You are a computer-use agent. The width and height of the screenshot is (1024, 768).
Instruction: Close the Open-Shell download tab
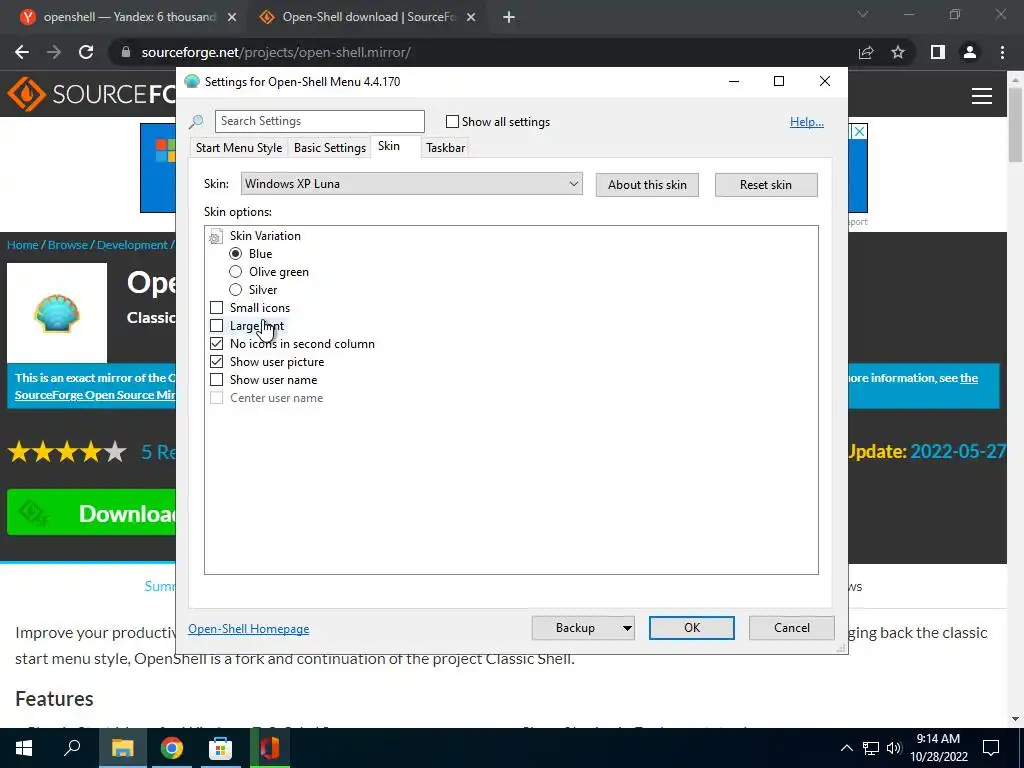(x=471, y=17)
